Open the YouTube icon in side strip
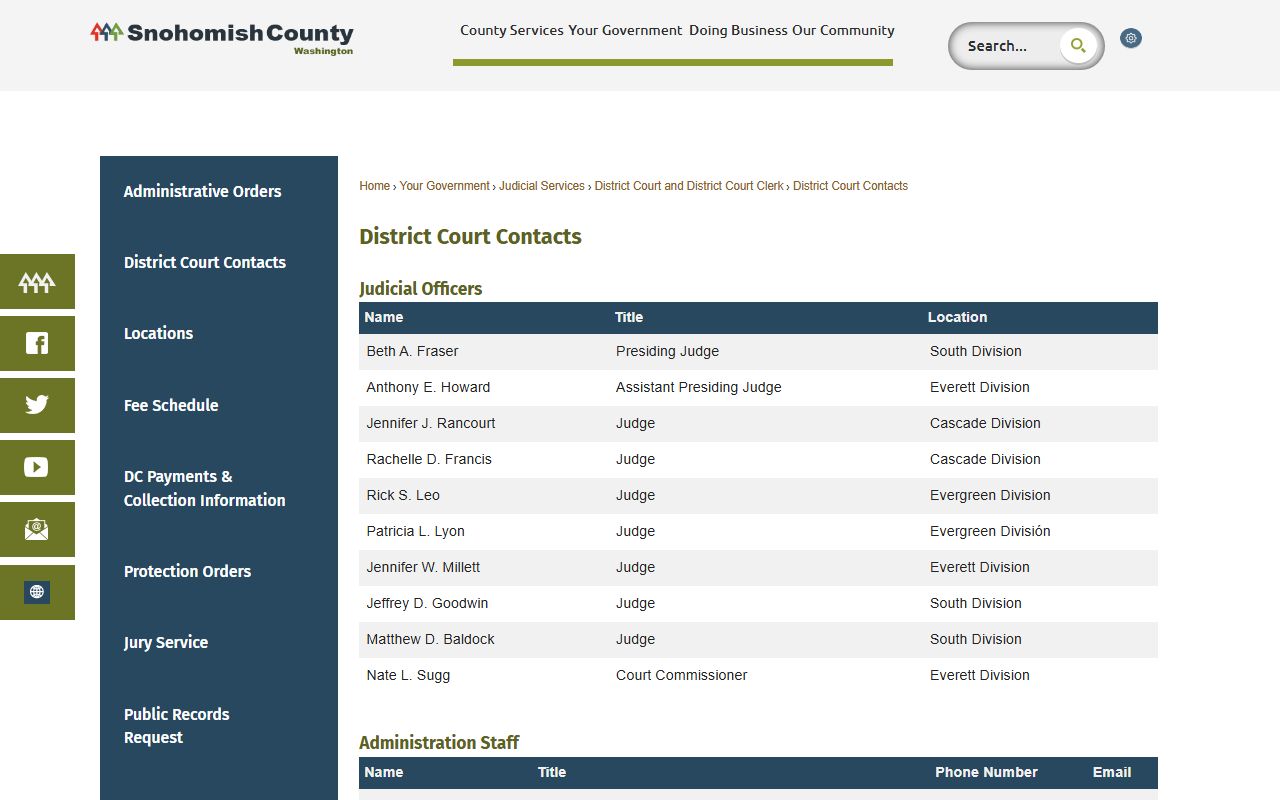The width and height of the screenshot is (1280, 800). click(x=37, y=468)
